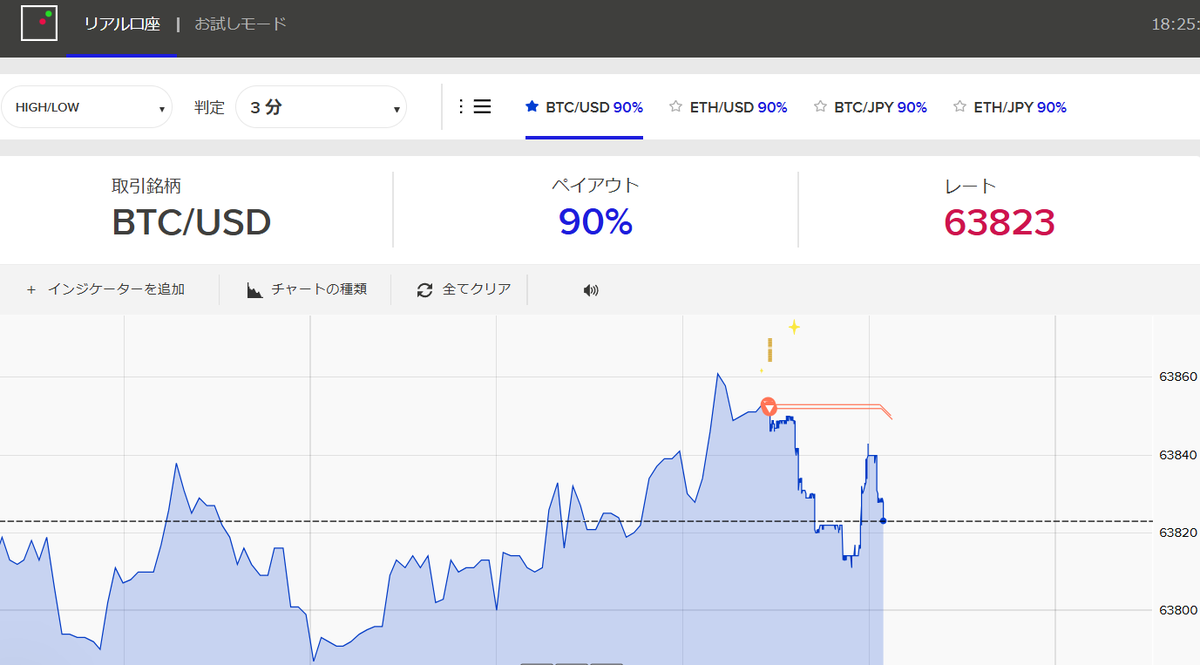Toggle favorite star for ETH/JPY
The height and width of the screenshot is (665, 1200).
959,106
